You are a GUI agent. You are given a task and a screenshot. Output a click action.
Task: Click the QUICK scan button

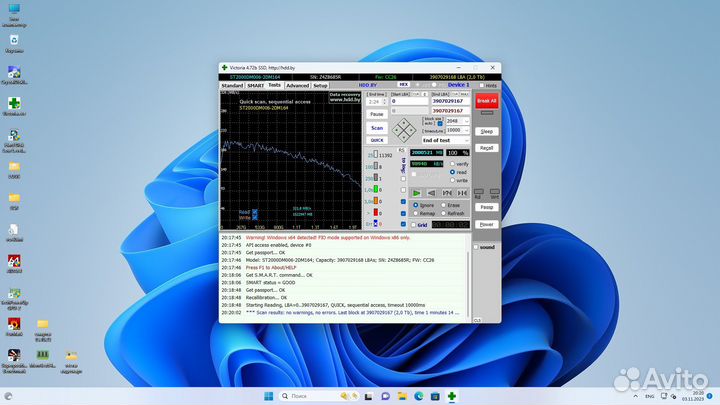click(x=377, y=140)
